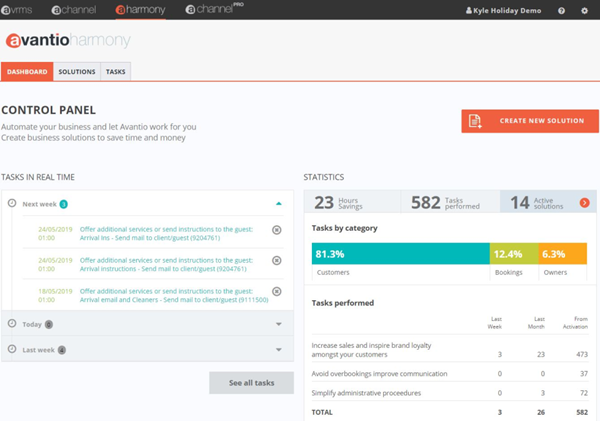Click the TOTAL row label
Screen dimensions: 600x421
point(322,413)
